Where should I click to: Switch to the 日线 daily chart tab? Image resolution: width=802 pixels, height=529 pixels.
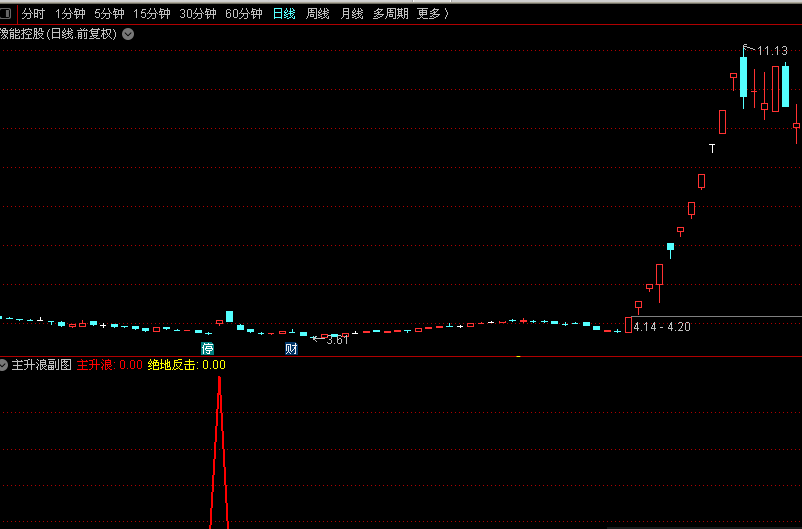[x=284, y=14]
